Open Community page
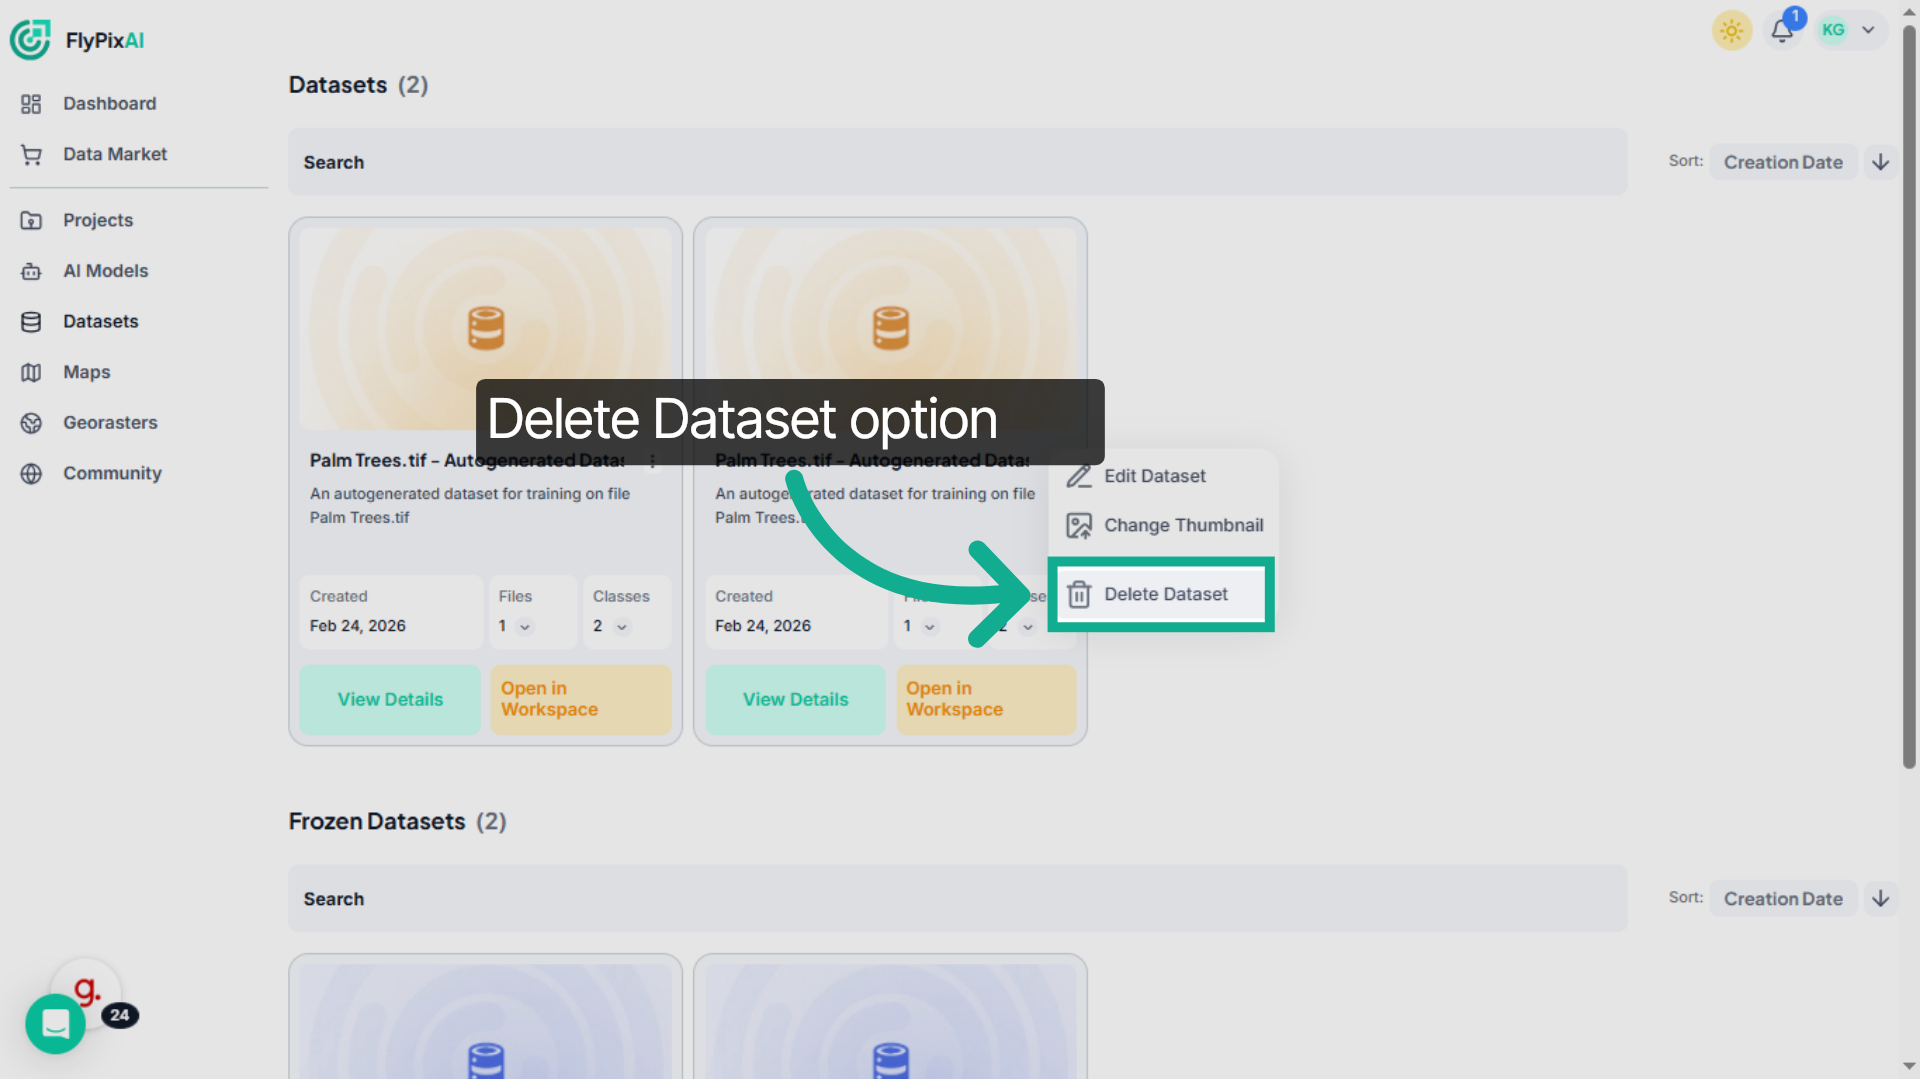The width and height of the screenshot is (1920, 1079). click(x=112, y=473)
